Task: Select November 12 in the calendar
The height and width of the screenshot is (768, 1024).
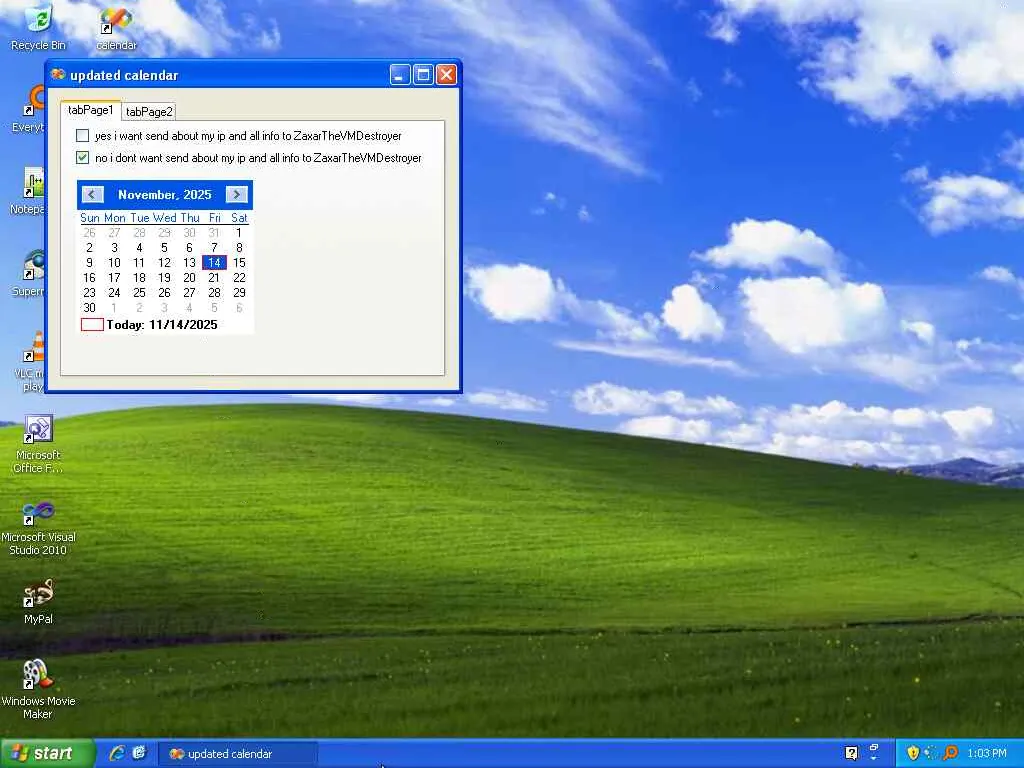Action: (164, 263)
